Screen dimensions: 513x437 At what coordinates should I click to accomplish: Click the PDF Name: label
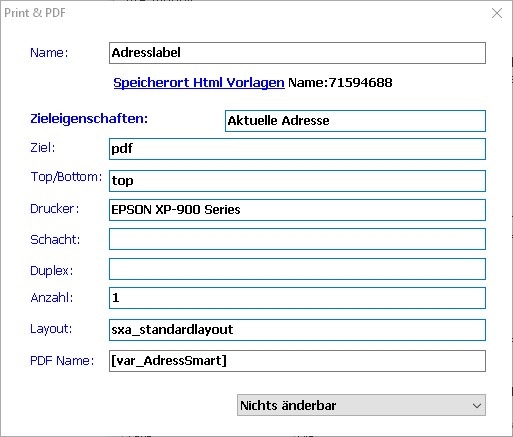[x=62, y=361]
